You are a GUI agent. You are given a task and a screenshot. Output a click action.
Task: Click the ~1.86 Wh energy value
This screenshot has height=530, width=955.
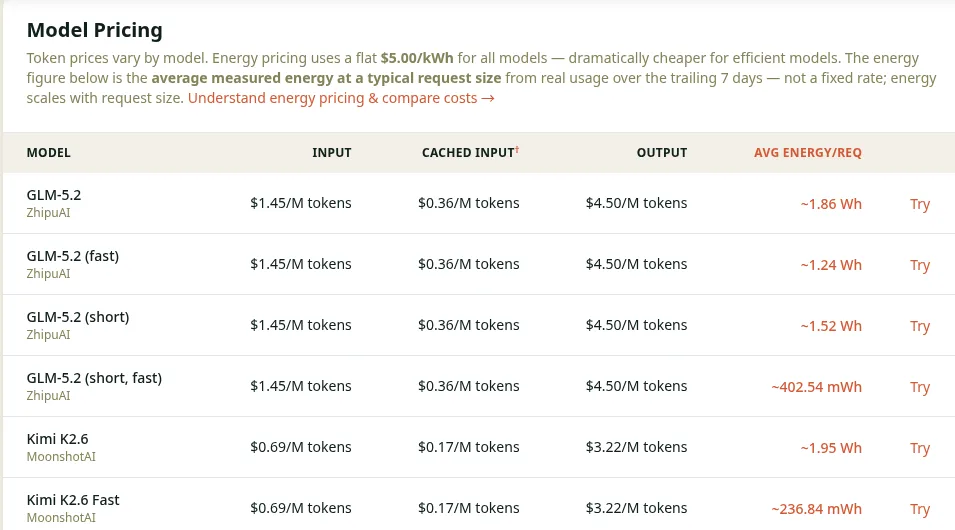click(x=831, y=204)
